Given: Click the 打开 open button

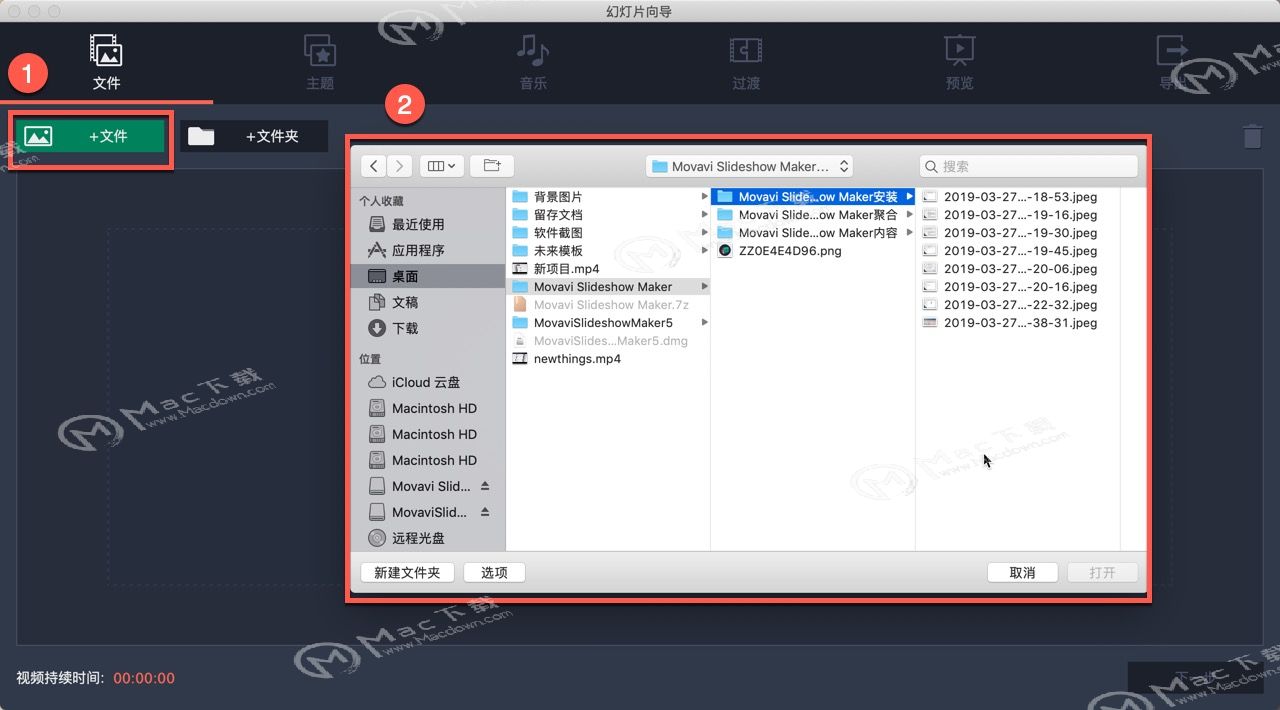Looking at the screenshot, I should 1102,573.
